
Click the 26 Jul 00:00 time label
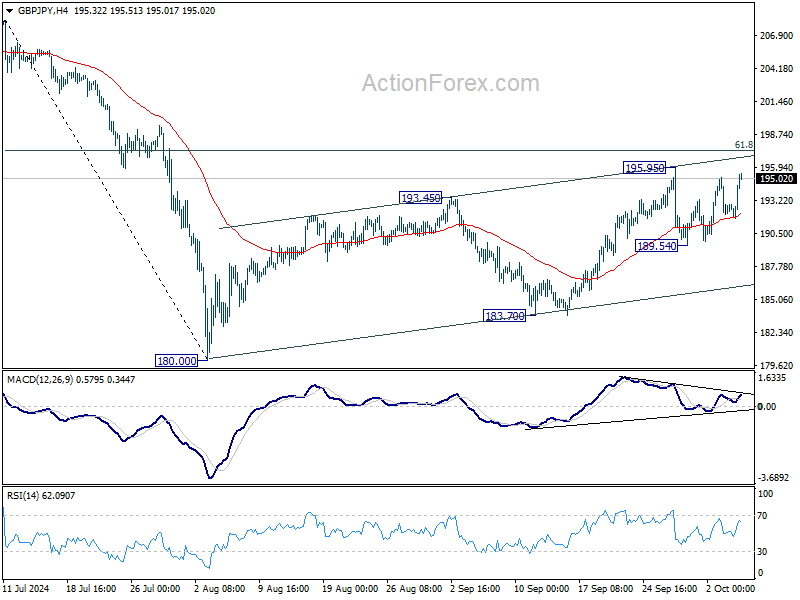tap(155, 588)
